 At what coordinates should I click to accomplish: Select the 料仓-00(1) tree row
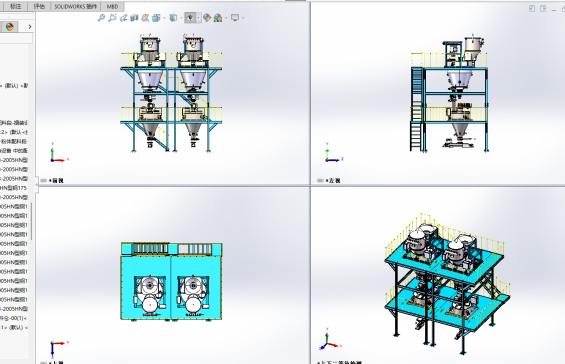(x=14, y=318)
